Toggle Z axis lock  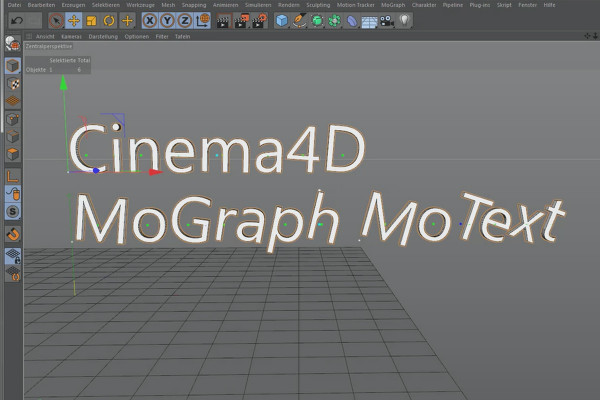[185, 21]
